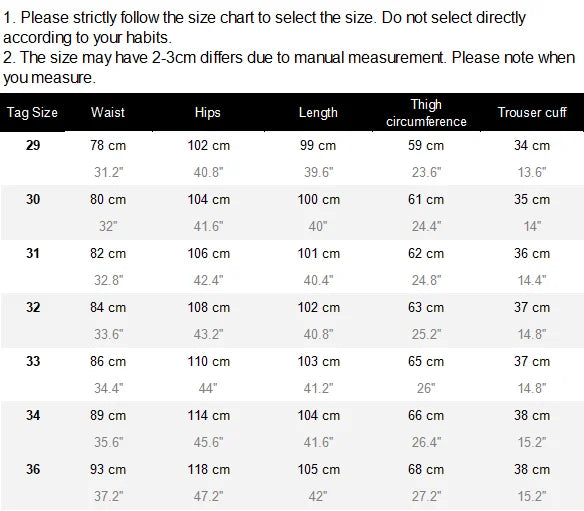
Task: Click the Trouser cuff header
Action: 532,112
